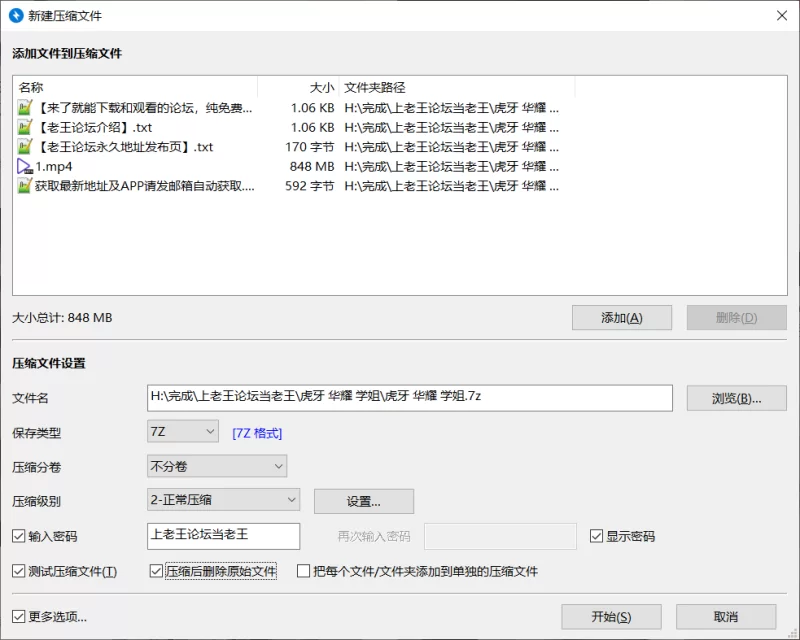Click the video file icon of 1.mp4
Image resolution: width=800 pixels, height=640 pixels.
click(x=25, y=166)
